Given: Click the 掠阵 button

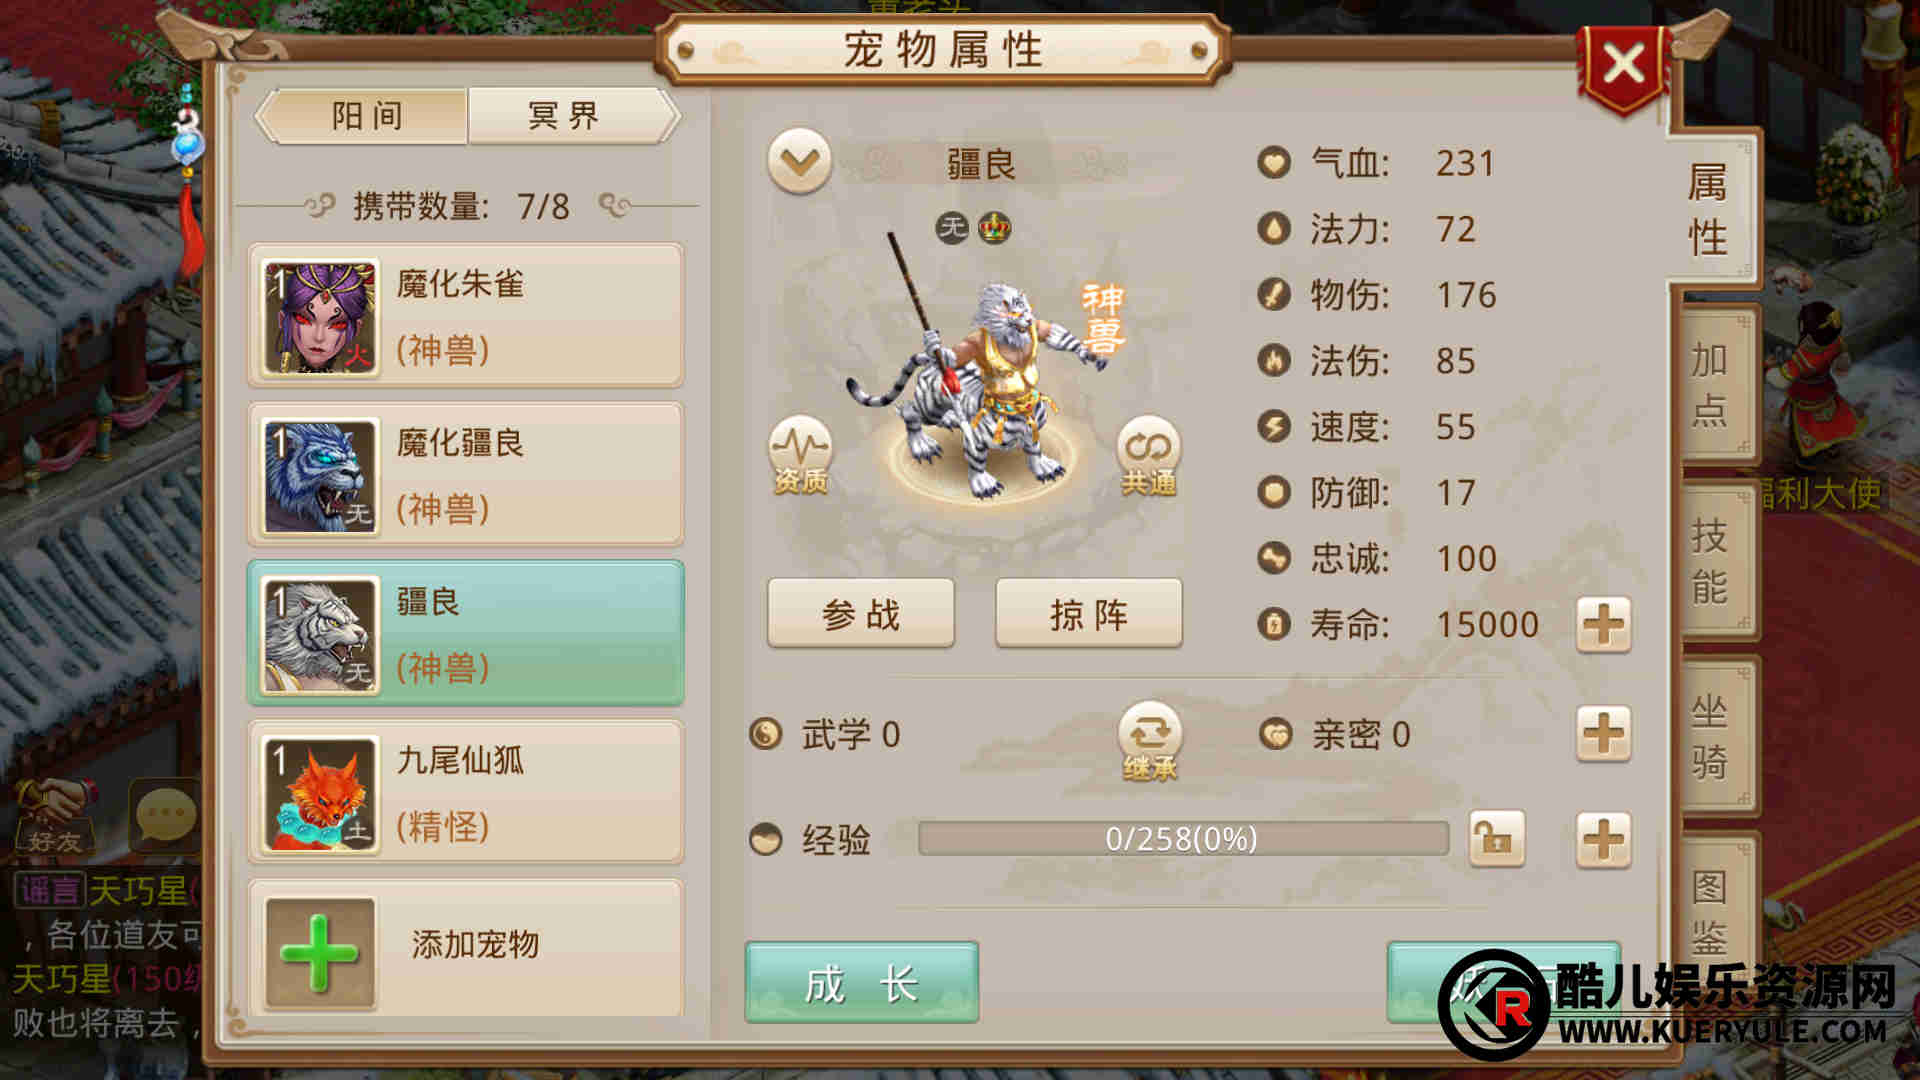Looking at the screenshot, I should [x=1089, y=614].
